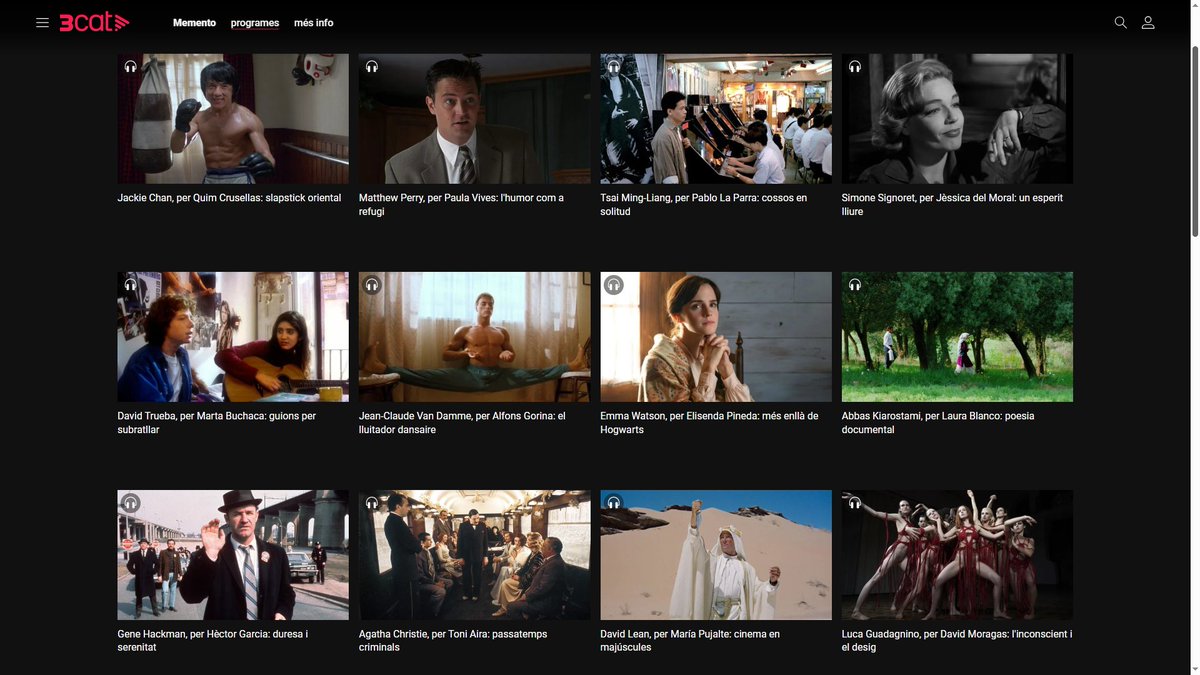
Task: Click headphones icon on Van Damme card
Action: [372, 285]
